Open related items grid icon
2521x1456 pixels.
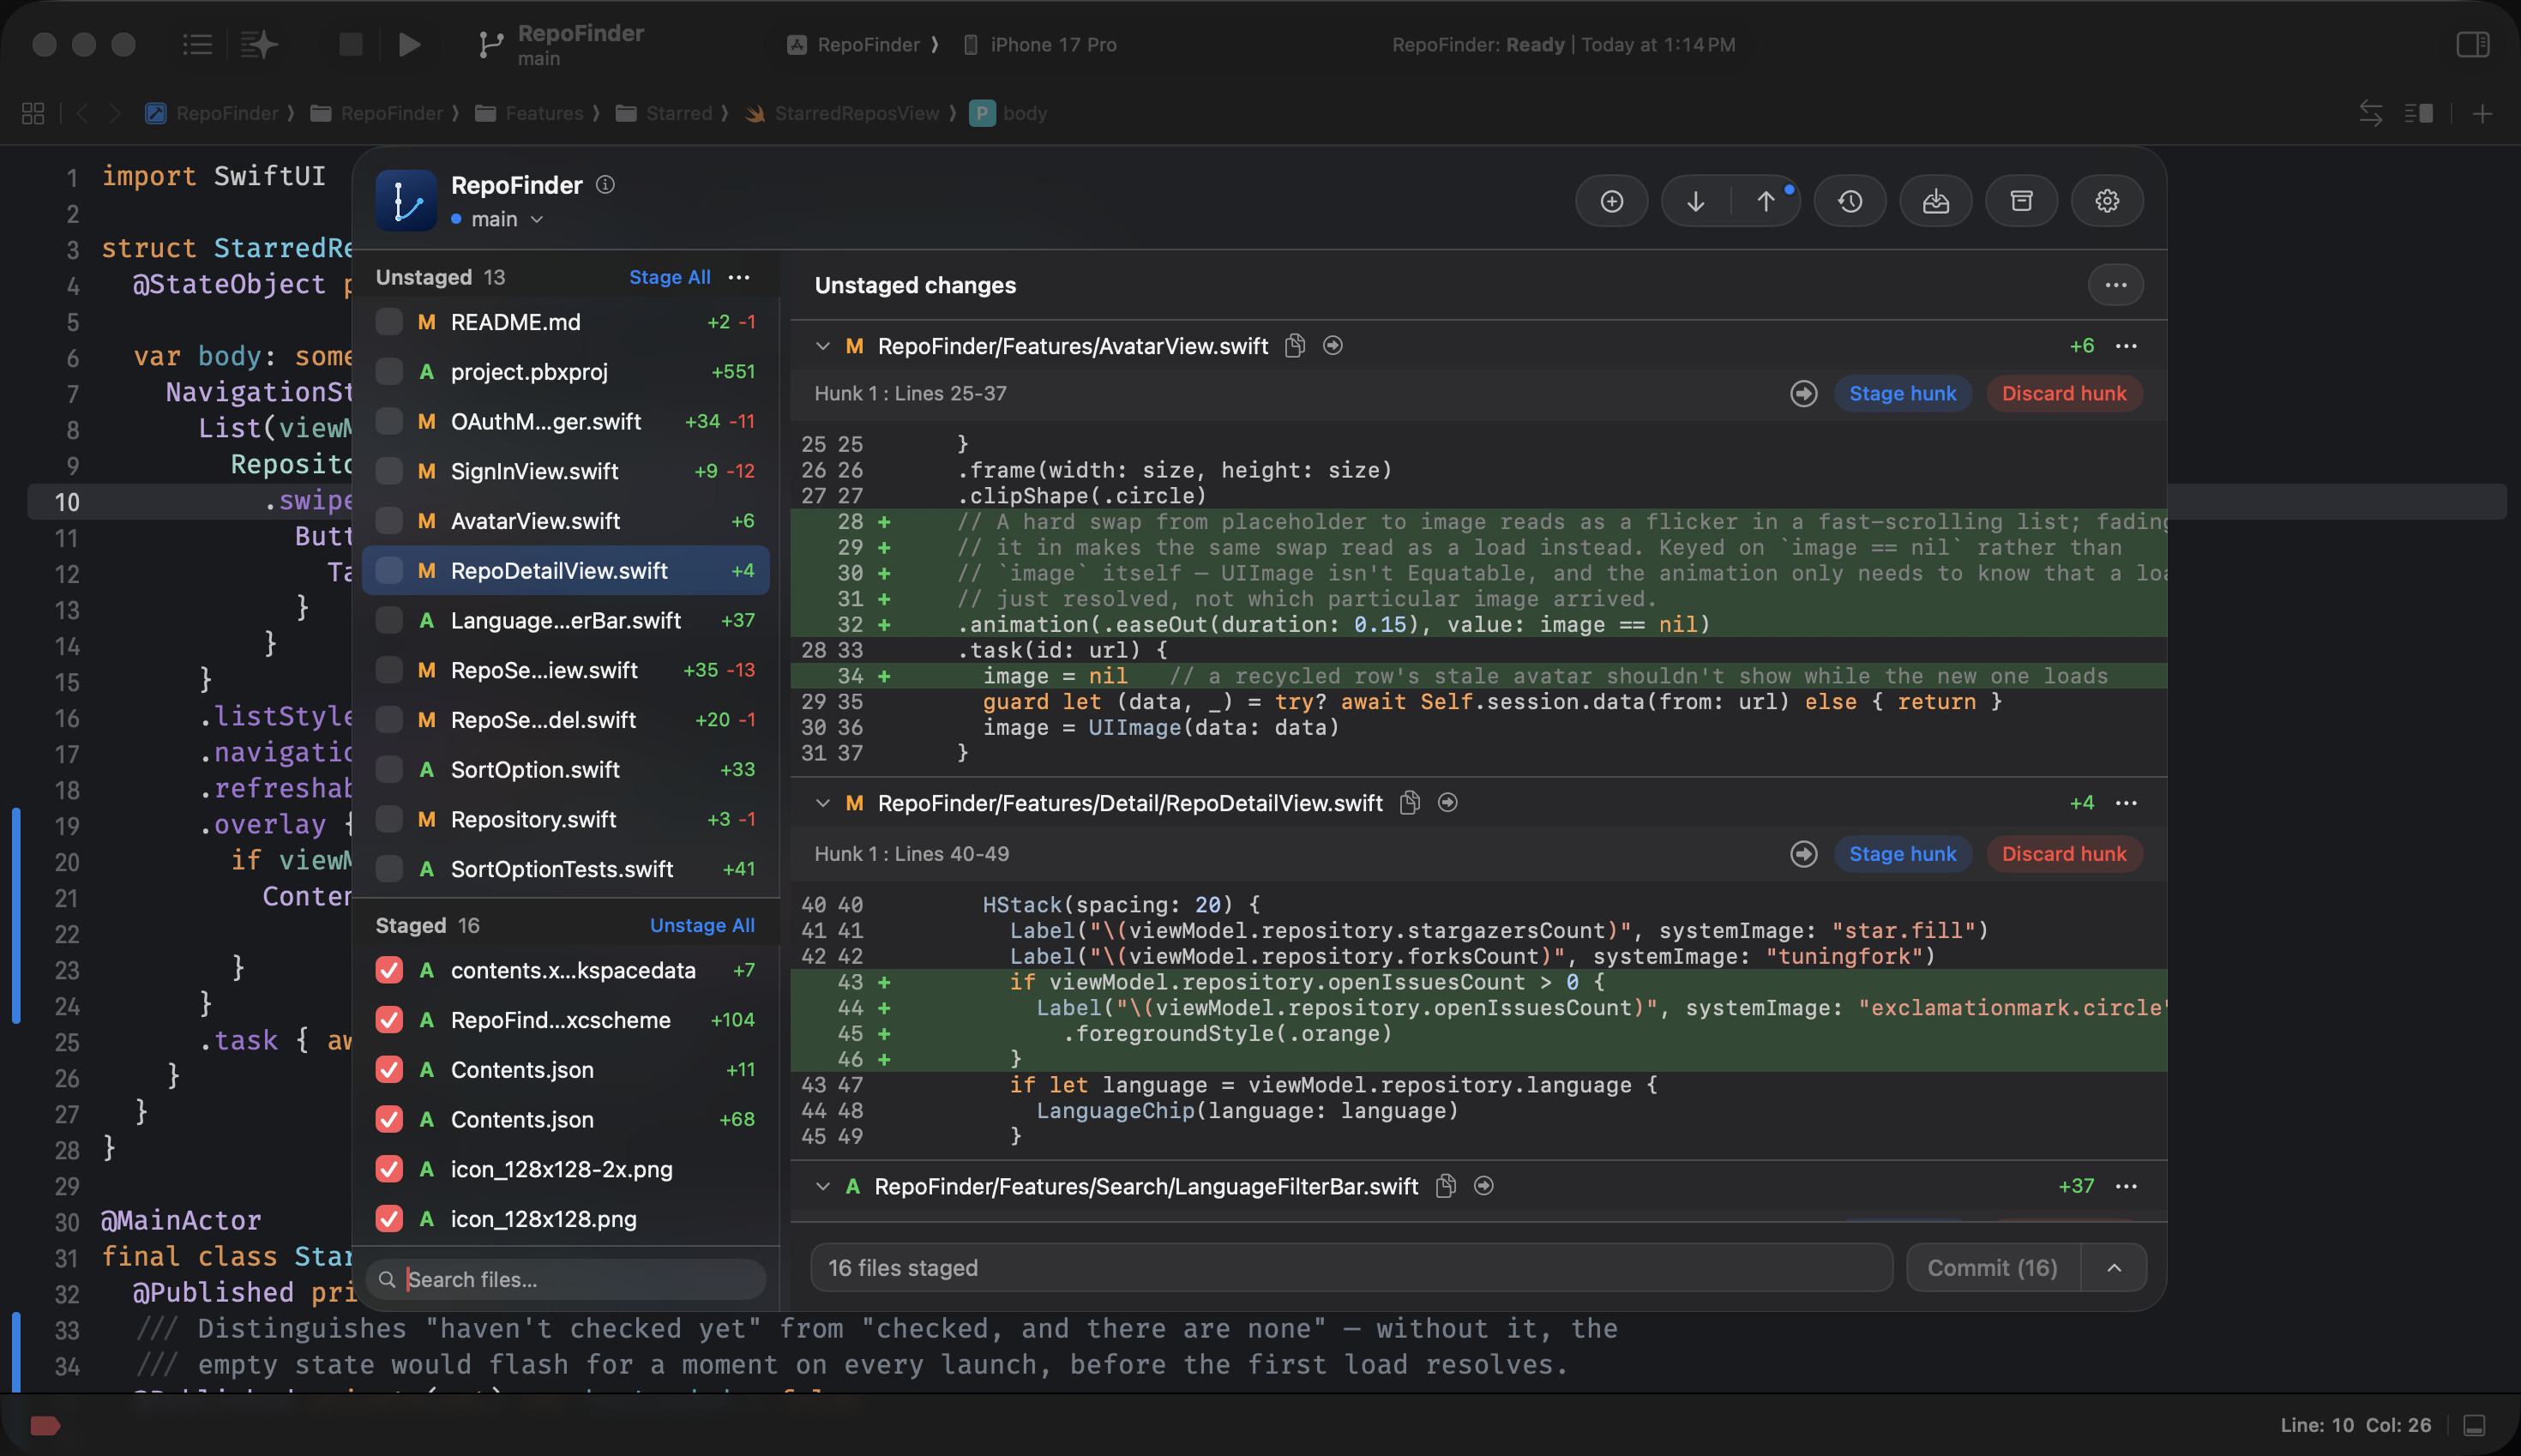pyautogui.click(x=33, y=113)
